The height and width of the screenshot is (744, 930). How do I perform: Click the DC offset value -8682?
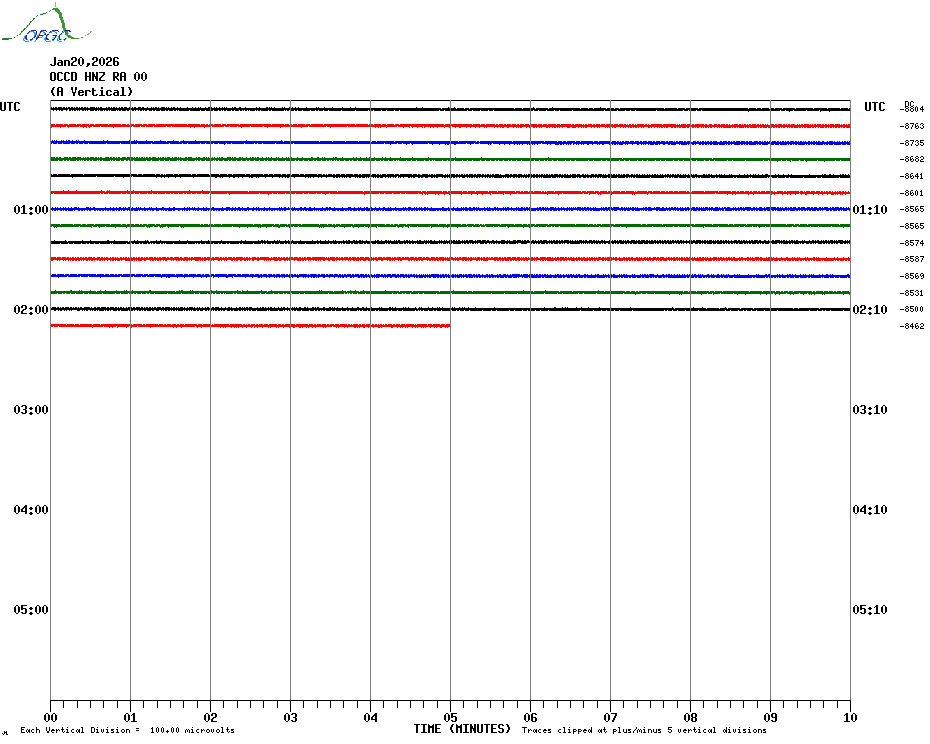tap(912, 160)
